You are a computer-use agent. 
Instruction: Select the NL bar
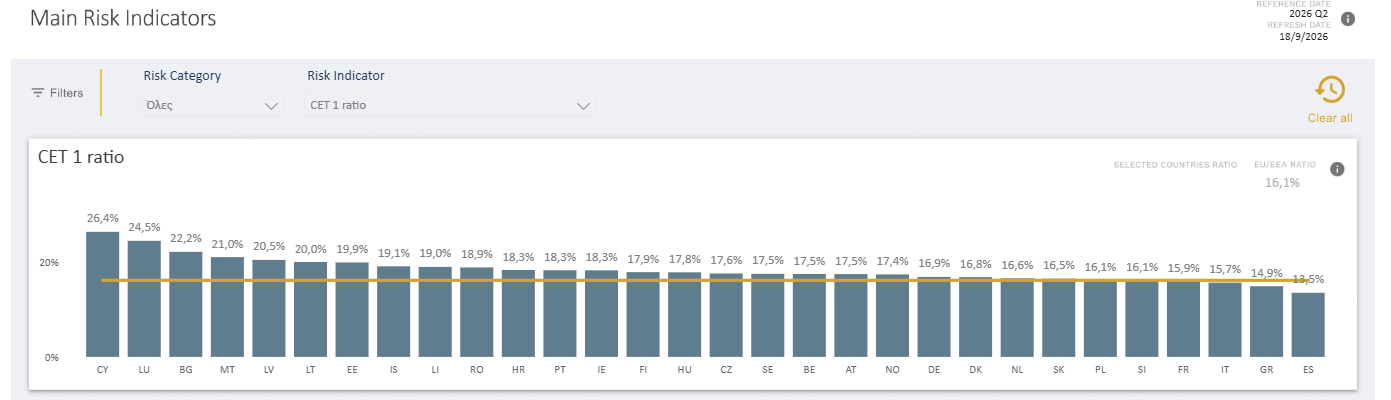pyautogui.click(x=1017, y=317)
